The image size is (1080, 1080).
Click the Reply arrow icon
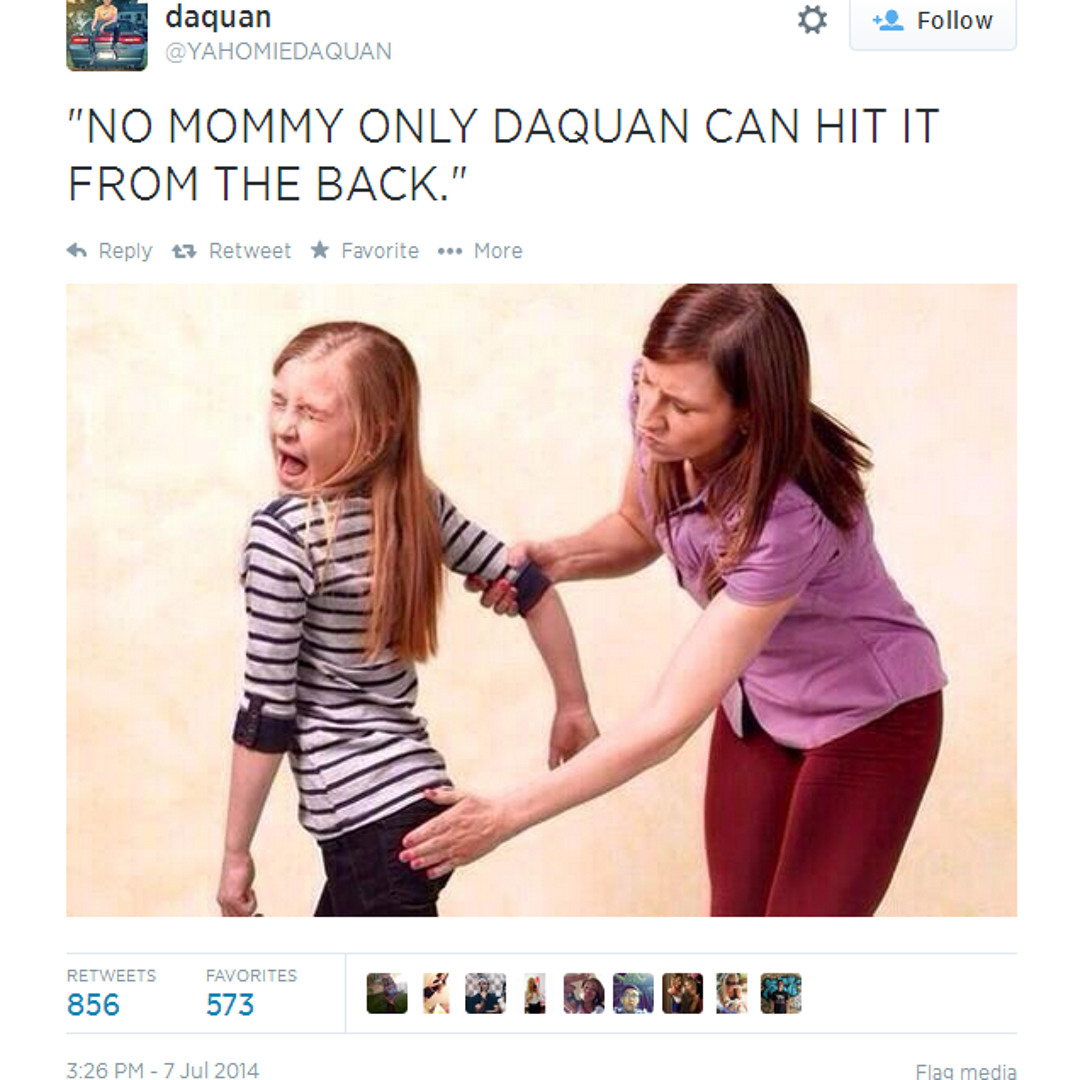[76, 250]
